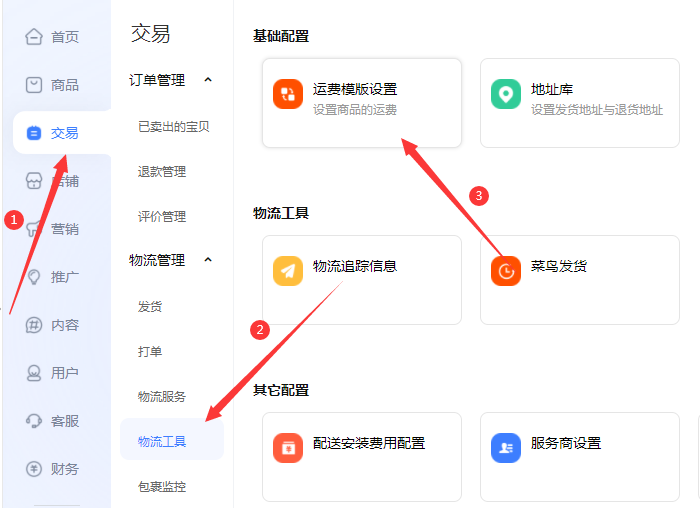
Task: Click the green 地址库 location pin icon
Action: pos(506,96)
